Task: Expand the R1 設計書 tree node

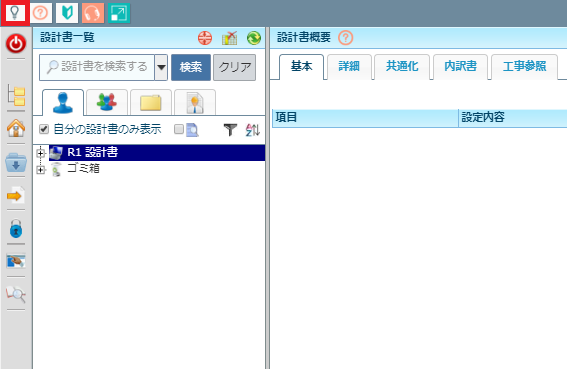Action: pyautogui.click(x=41, y=153)
